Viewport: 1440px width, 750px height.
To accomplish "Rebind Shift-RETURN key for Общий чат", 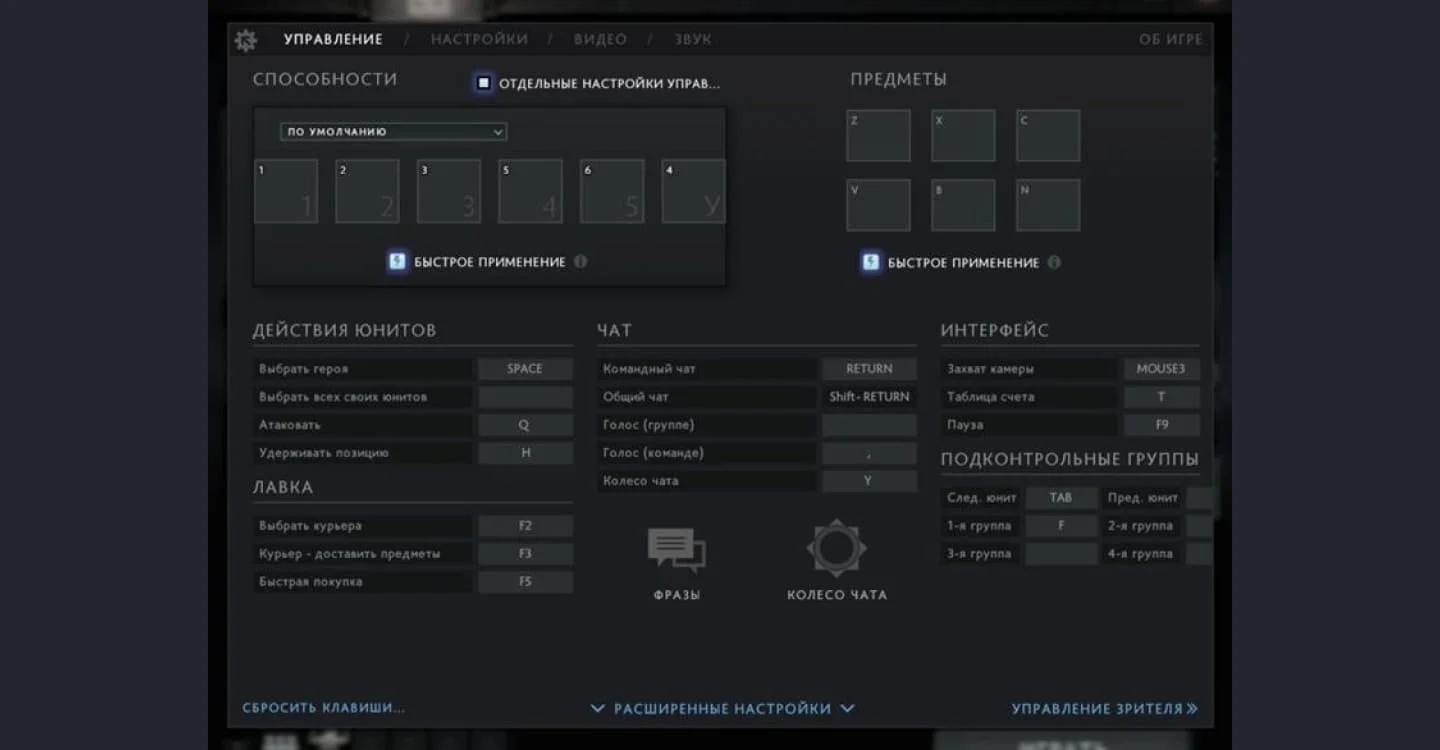I will click(869, 397).
